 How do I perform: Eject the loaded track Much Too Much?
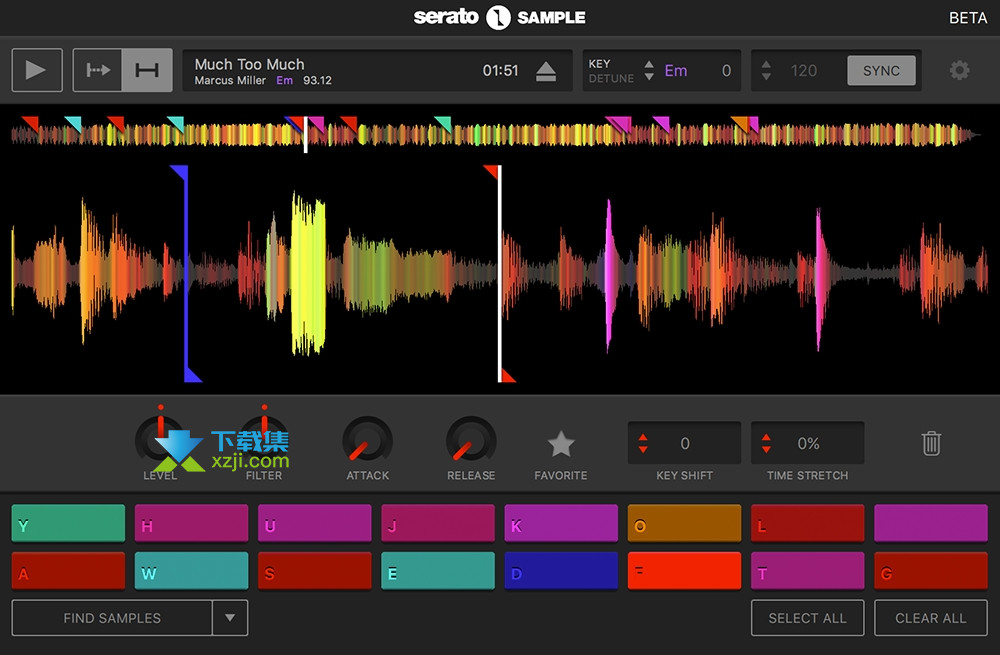tap(546, 71)
